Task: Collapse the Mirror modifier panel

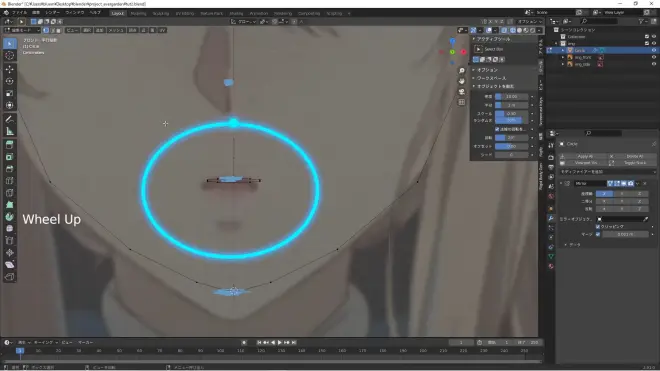Action: pos(561,184)
